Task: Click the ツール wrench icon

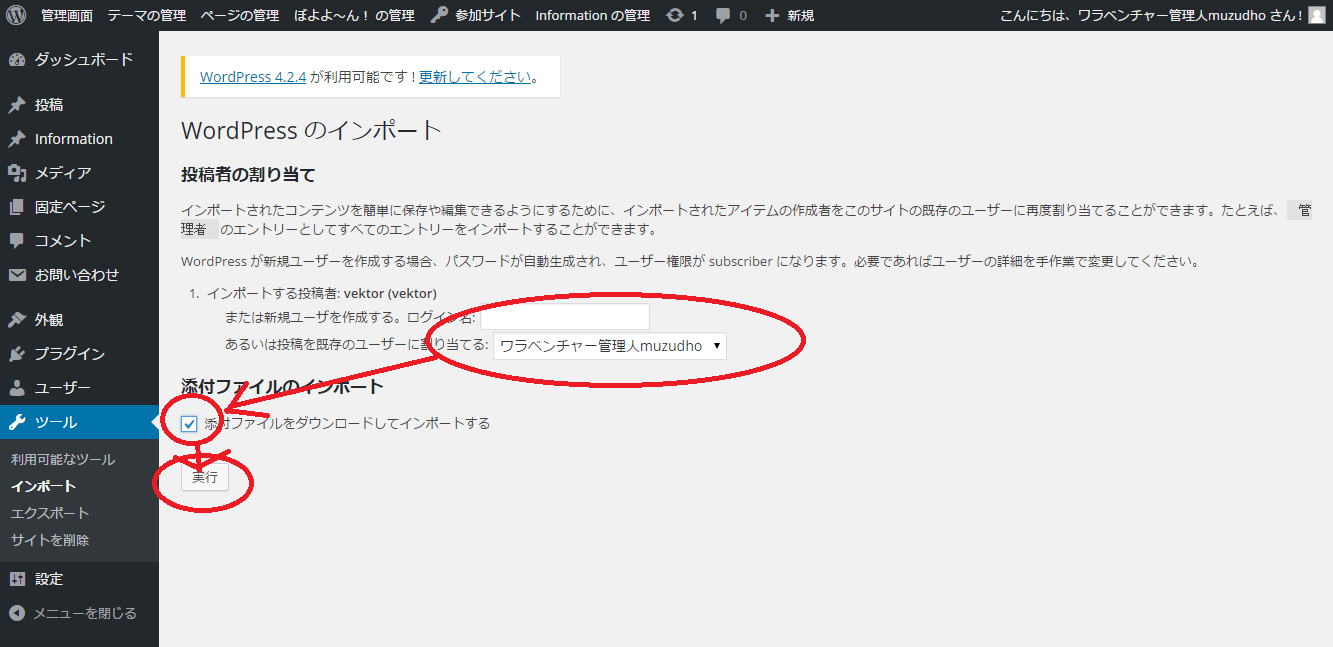Action: pos(16,422)
